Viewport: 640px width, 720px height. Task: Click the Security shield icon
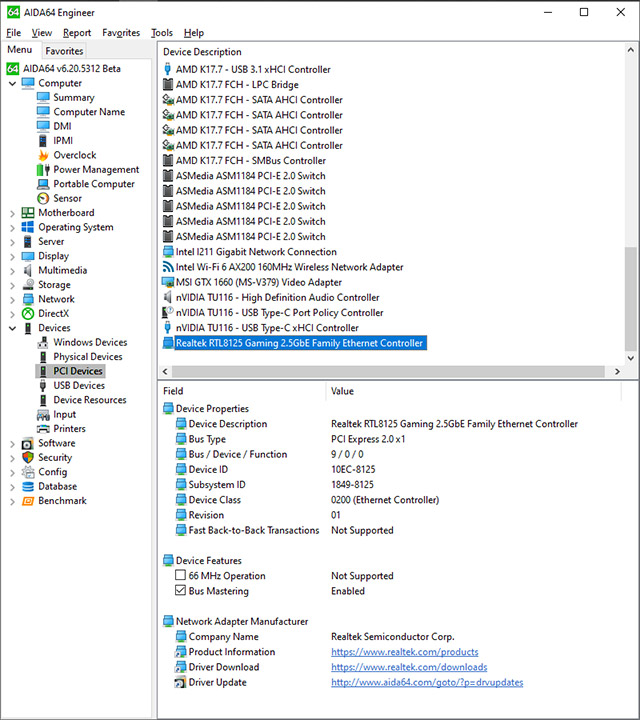click(x=28, y=457)
